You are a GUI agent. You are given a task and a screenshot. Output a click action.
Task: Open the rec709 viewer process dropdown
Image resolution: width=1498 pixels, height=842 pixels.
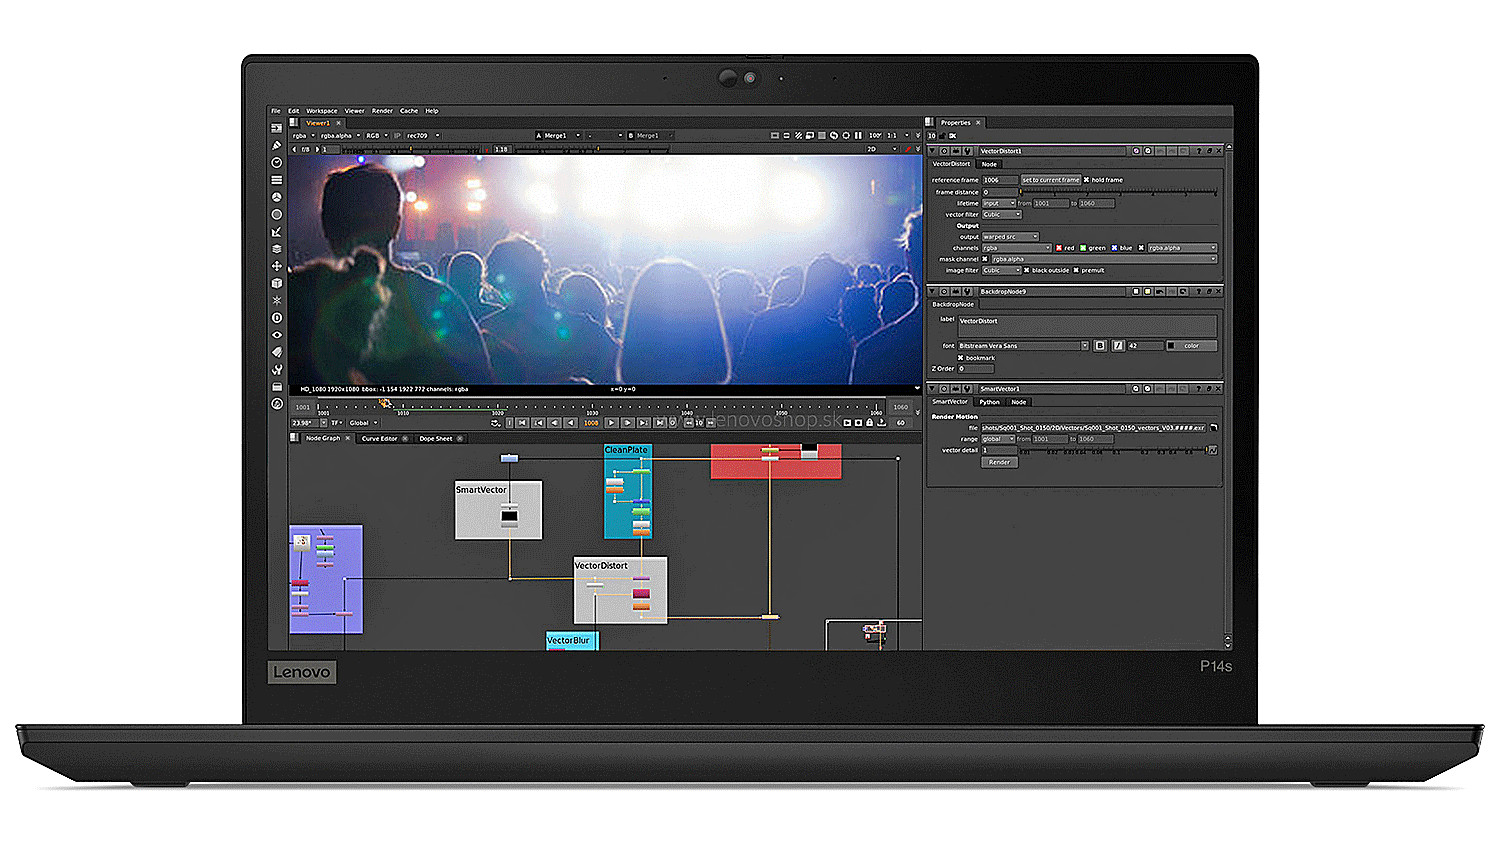422,135
